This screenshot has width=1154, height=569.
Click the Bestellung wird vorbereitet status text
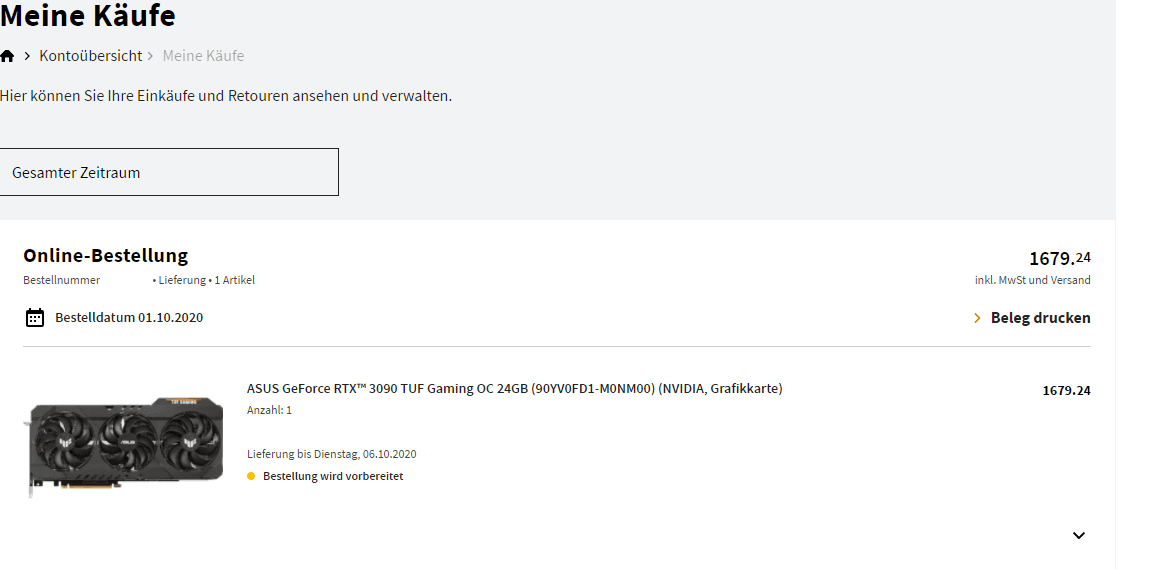[333, 476]
